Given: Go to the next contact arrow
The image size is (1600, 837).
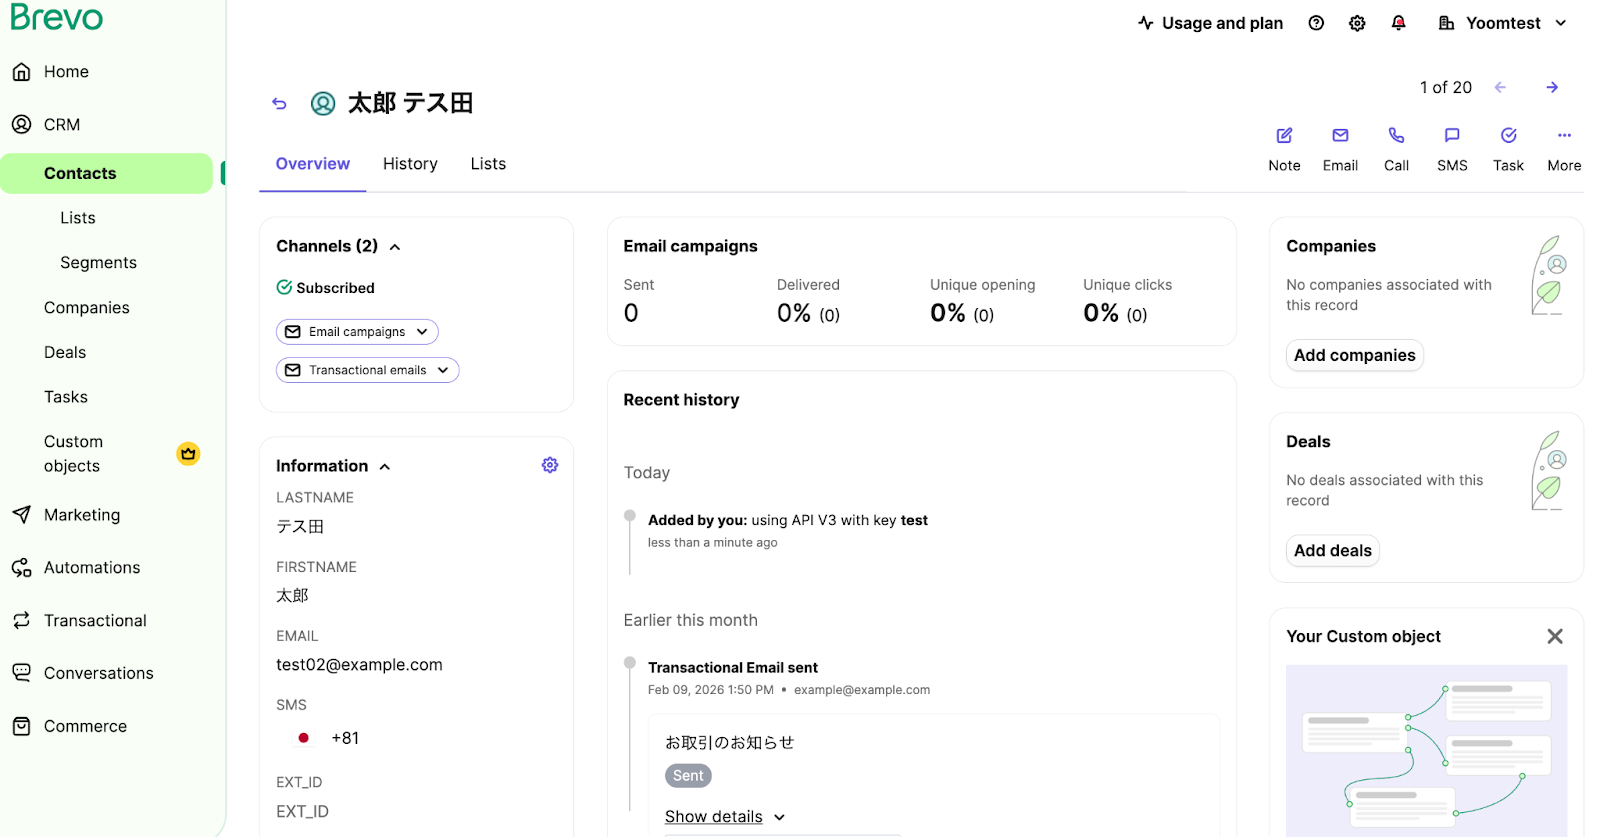Looking at the screenshot, I should click(x=1552, y=88).
